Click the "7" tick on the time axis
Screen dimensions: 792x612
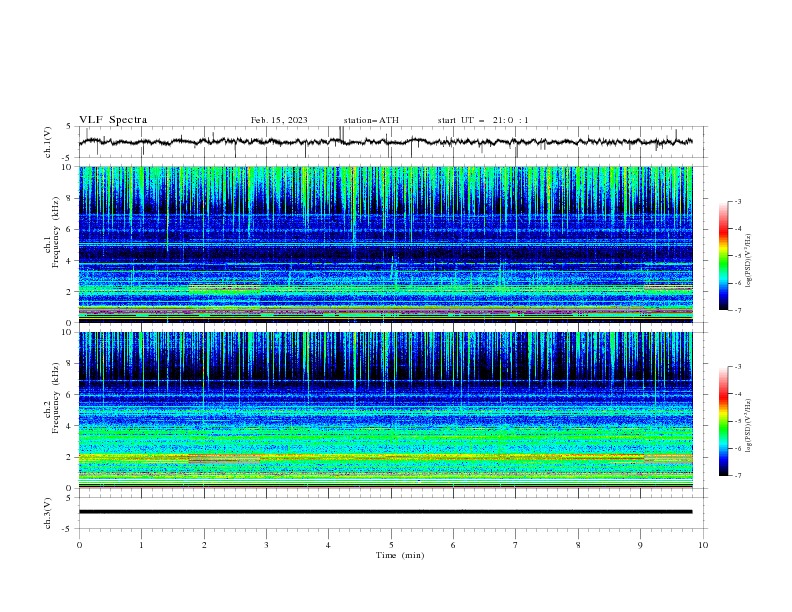coord(515,545)
